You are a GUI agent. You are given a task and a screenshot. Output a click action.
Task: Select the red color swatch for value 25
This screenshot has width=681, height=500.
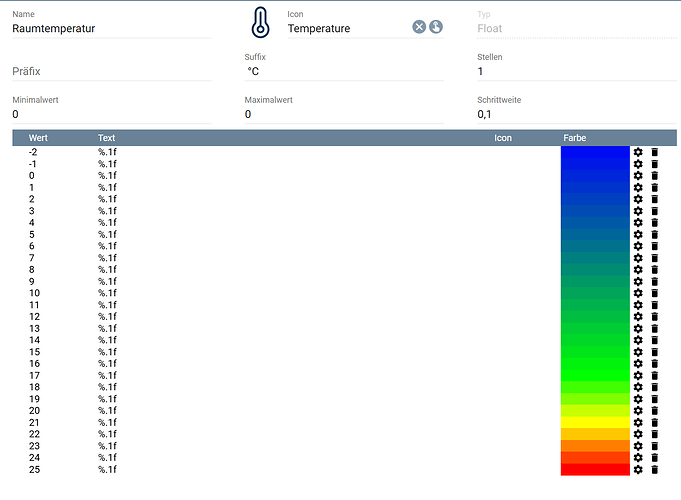point(595,469)
